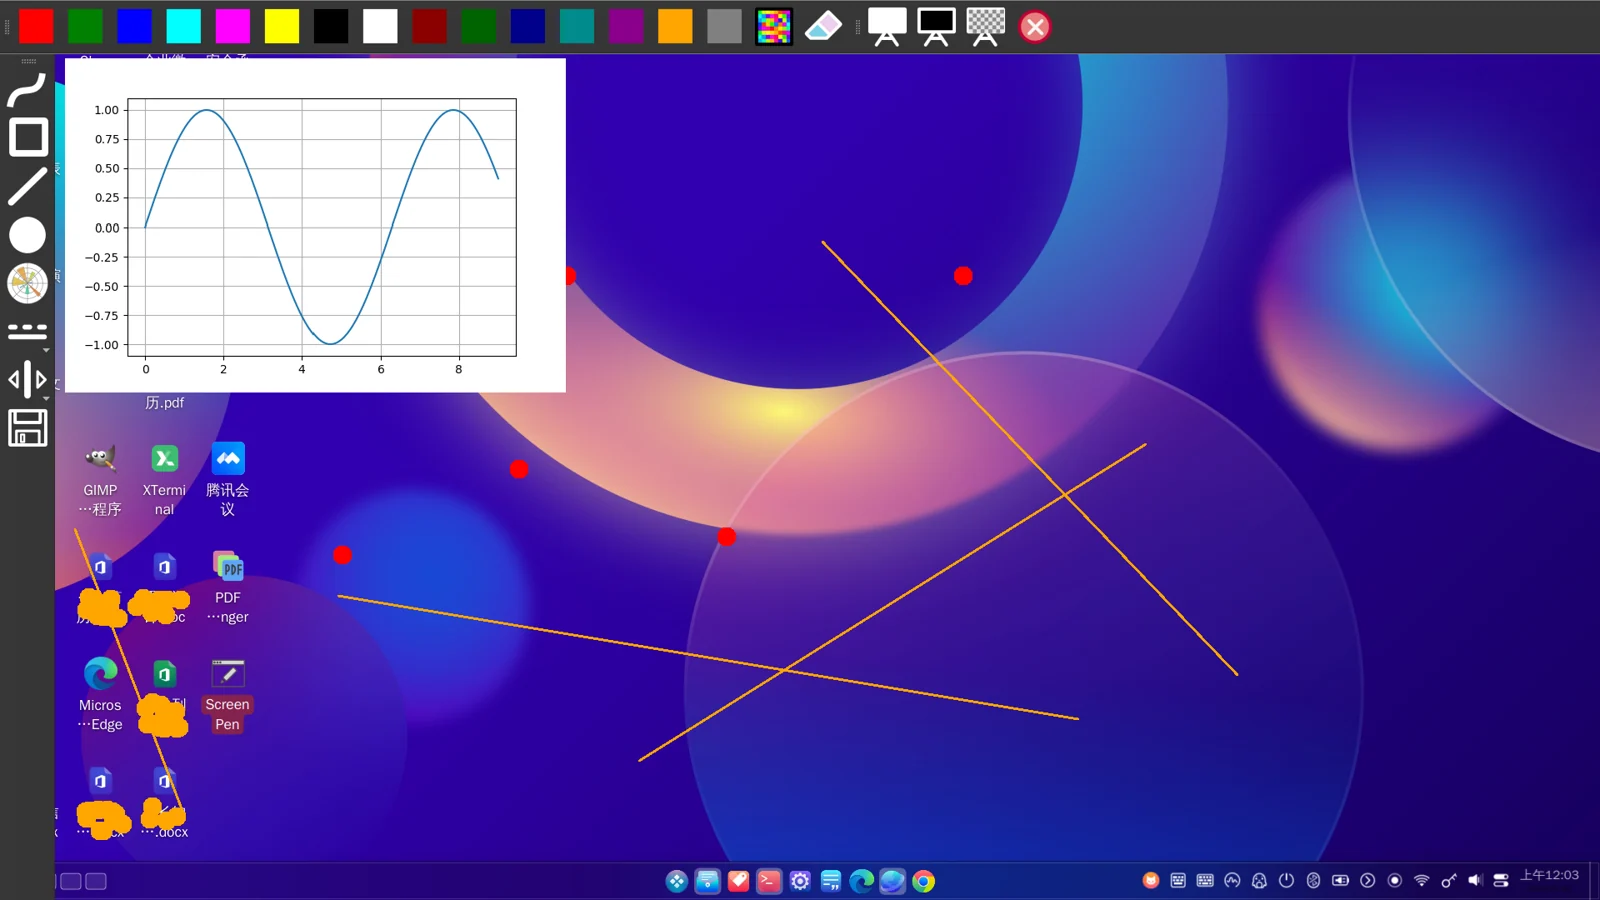The height and width of the screenshot is (900, 1600).
Task: Pick the red pen color
Action: 36,26
